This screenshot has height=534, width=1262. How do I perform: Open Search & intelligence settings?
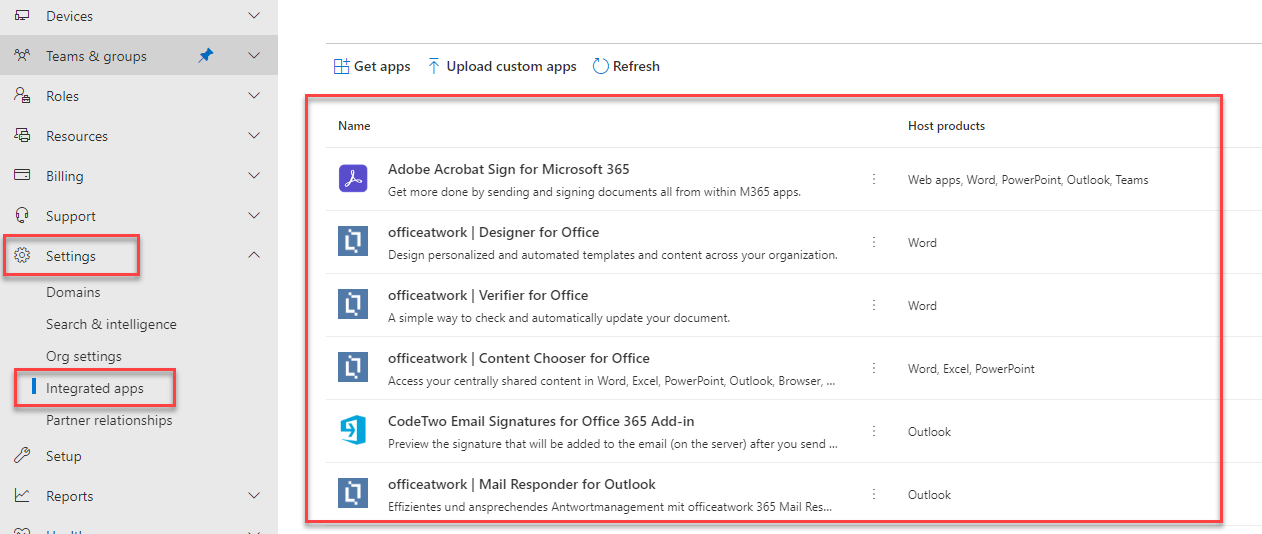click(111, 324)
